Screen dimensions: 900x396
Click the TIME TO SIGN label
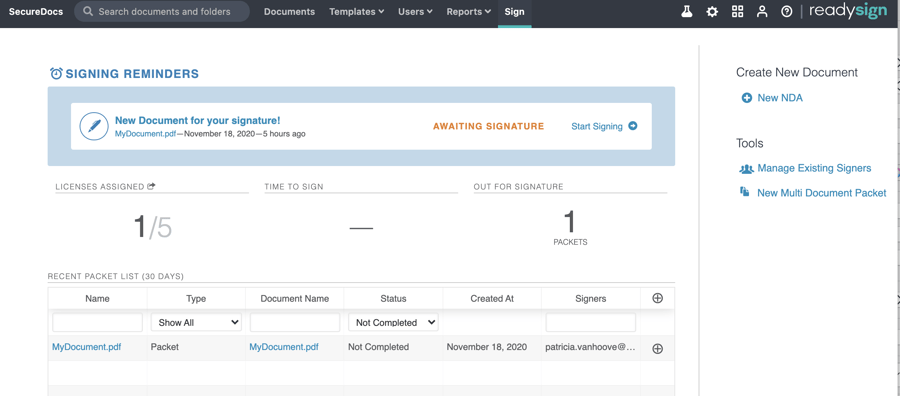point(294,187)
